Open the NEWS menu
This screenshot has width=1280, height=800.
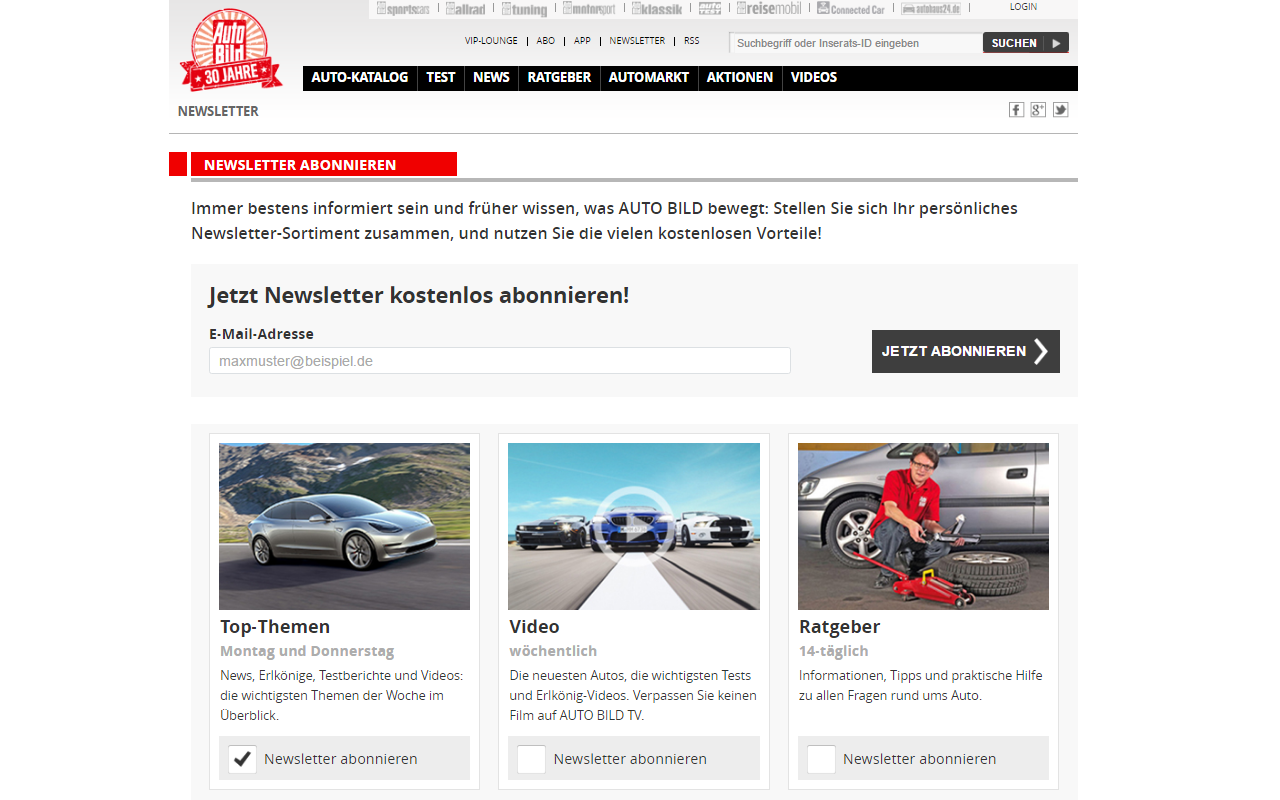pyautogui.click(x=491, y=78)
